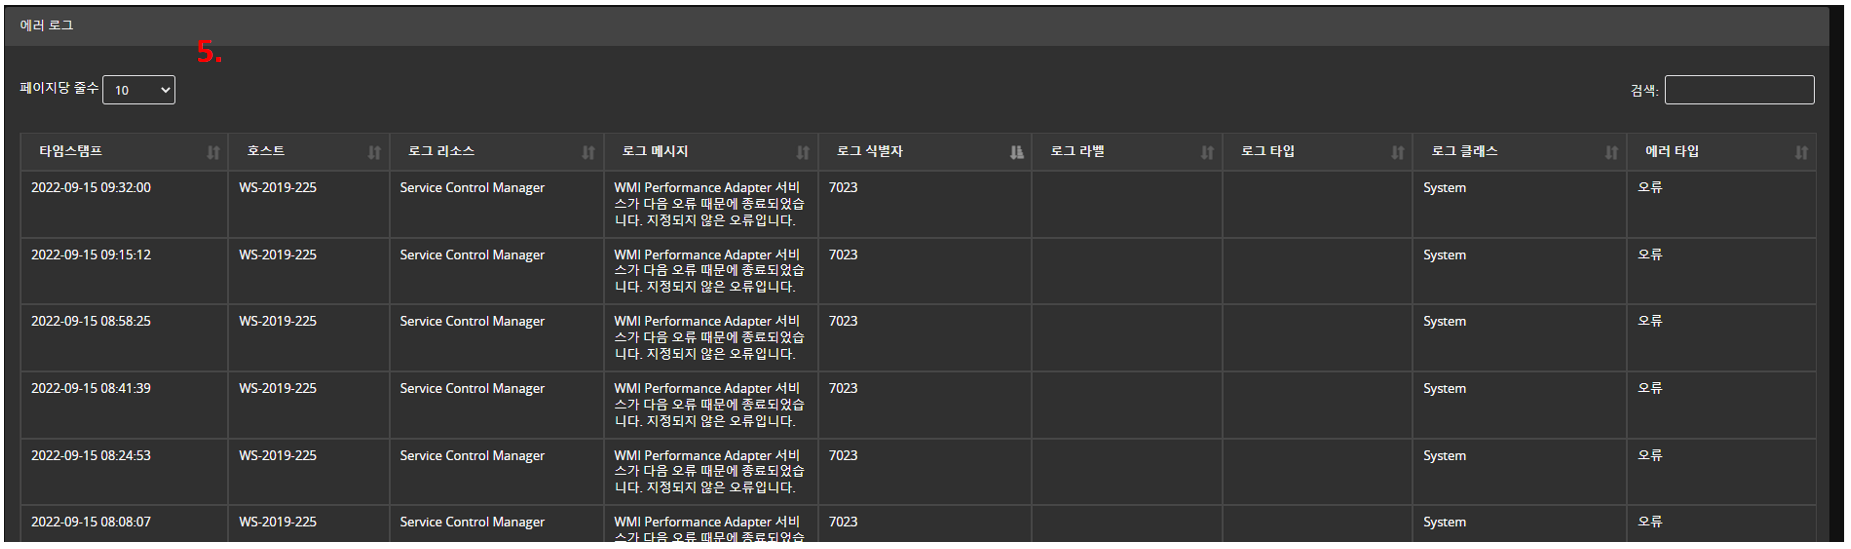Click sort icon in 로그 식별자 column

[1016, 153]
